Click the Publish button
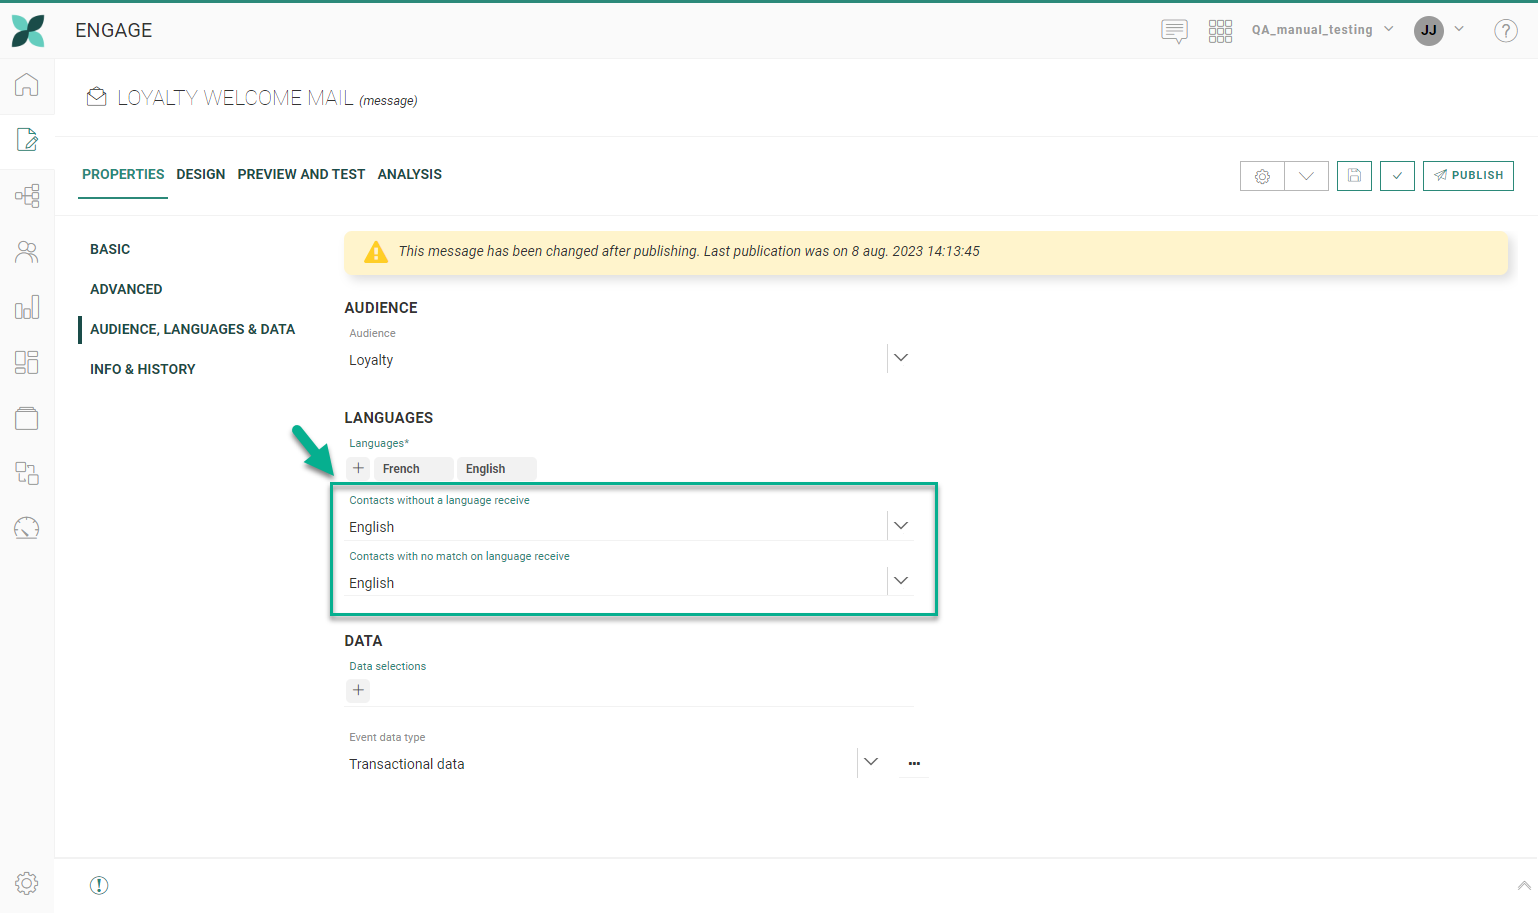1538x913 pixels. click(x=1468, y=176)
